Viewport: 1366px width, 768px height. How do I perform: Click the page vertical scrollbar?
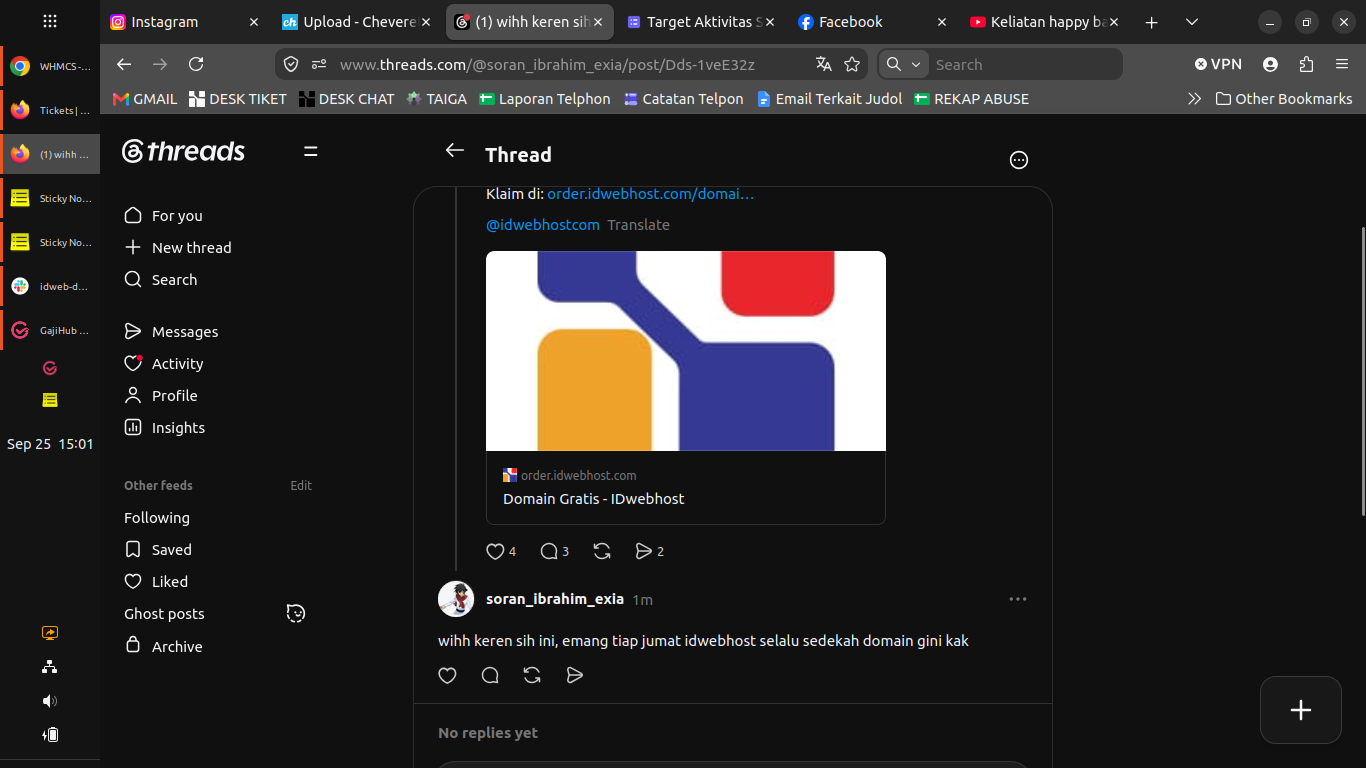pos(1361,370)
